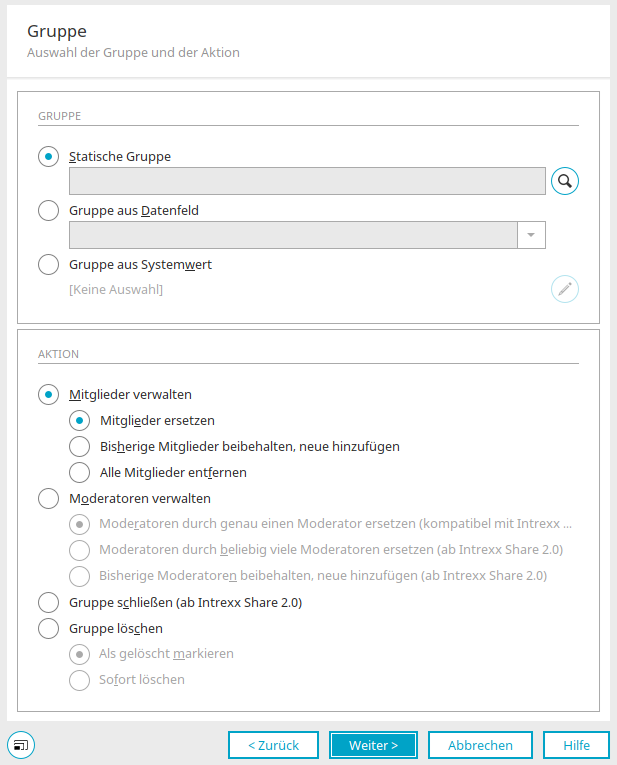The image size is (617, 765).
Task: Go back with the < Zurück button
Action: [x=273, y=745]
